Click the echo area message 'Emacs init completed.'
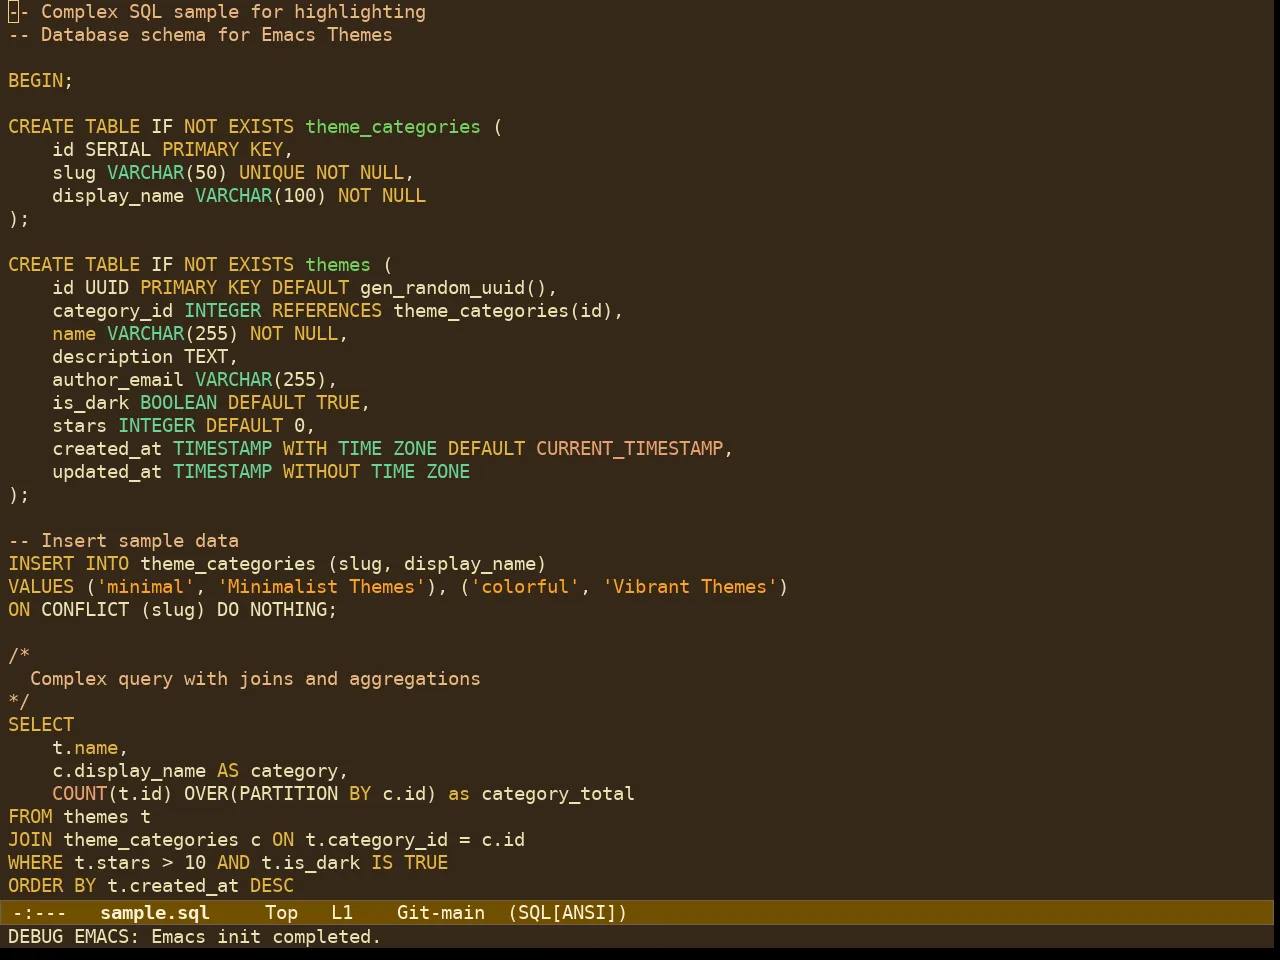 point(266,937)
